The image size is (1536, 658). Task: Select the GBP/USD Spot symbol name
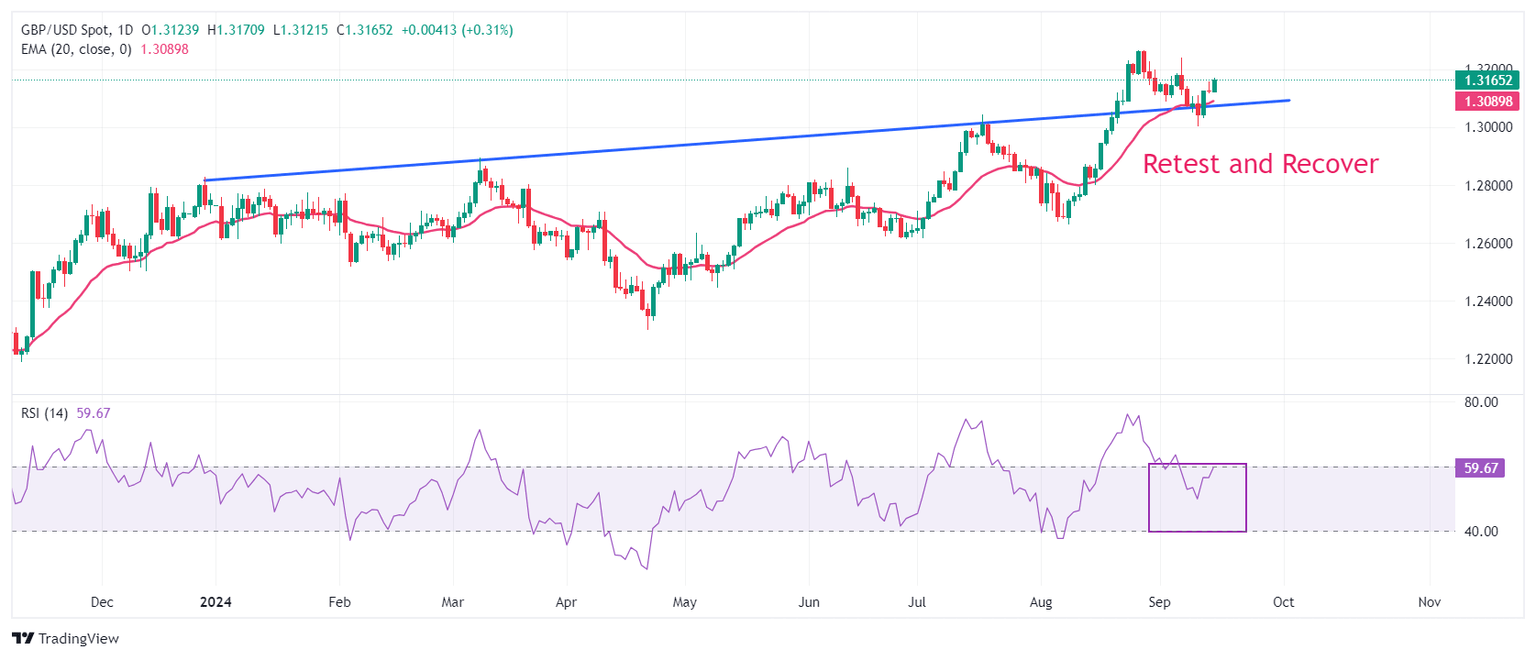[63, 30]
